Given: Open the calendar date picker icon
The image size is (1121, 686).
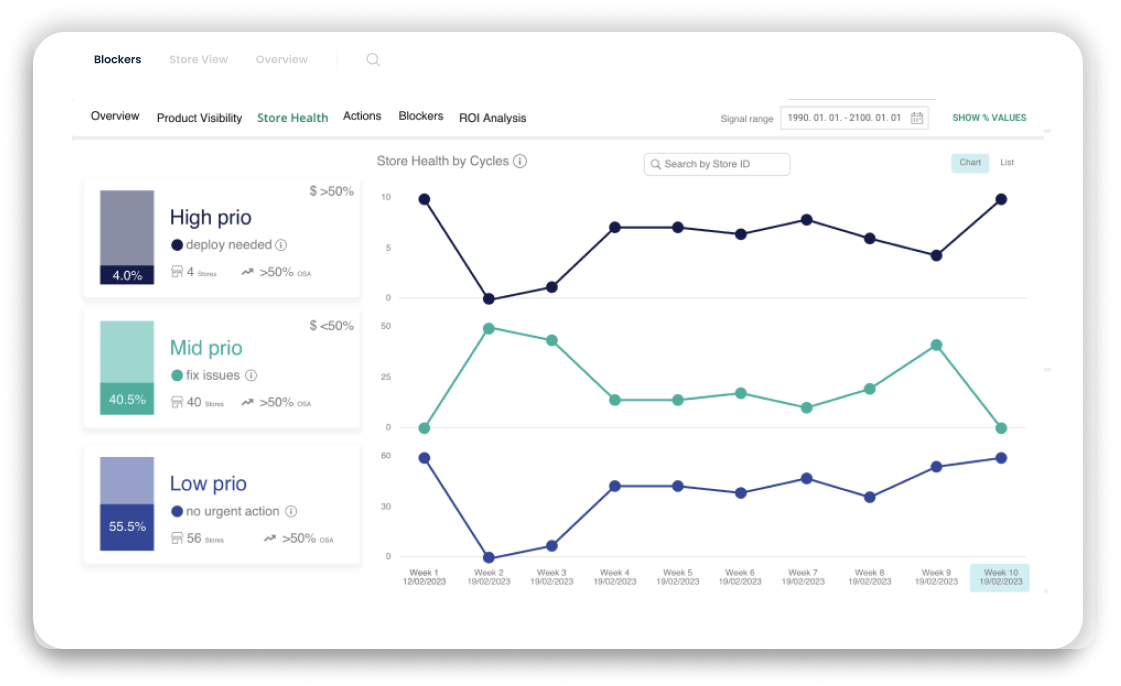Looking at the screenshot, I should (916, 118).
